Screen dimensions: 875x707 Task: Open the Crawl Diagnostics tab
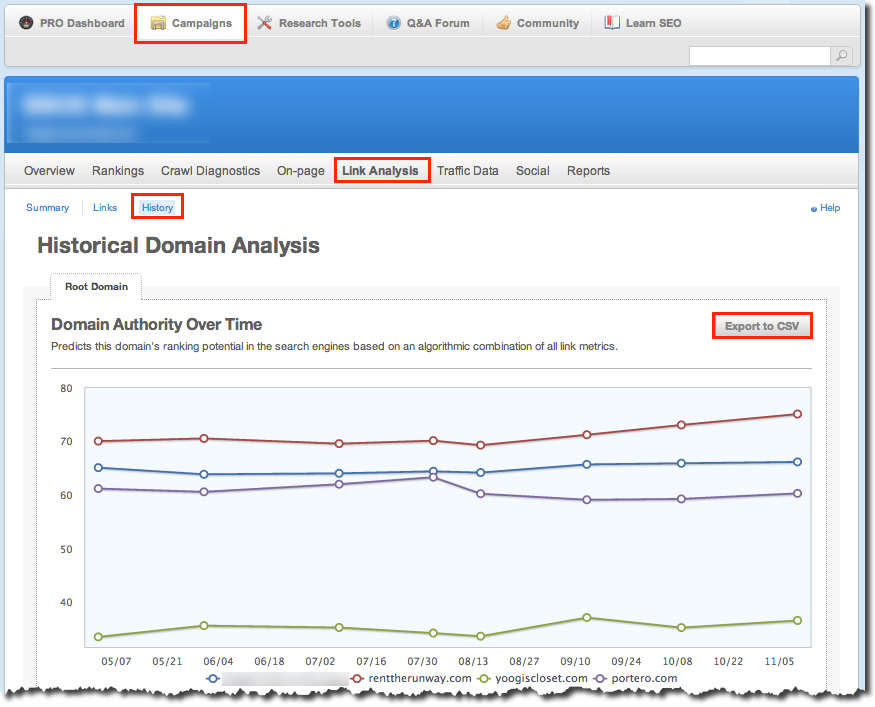tap(210, 171)
